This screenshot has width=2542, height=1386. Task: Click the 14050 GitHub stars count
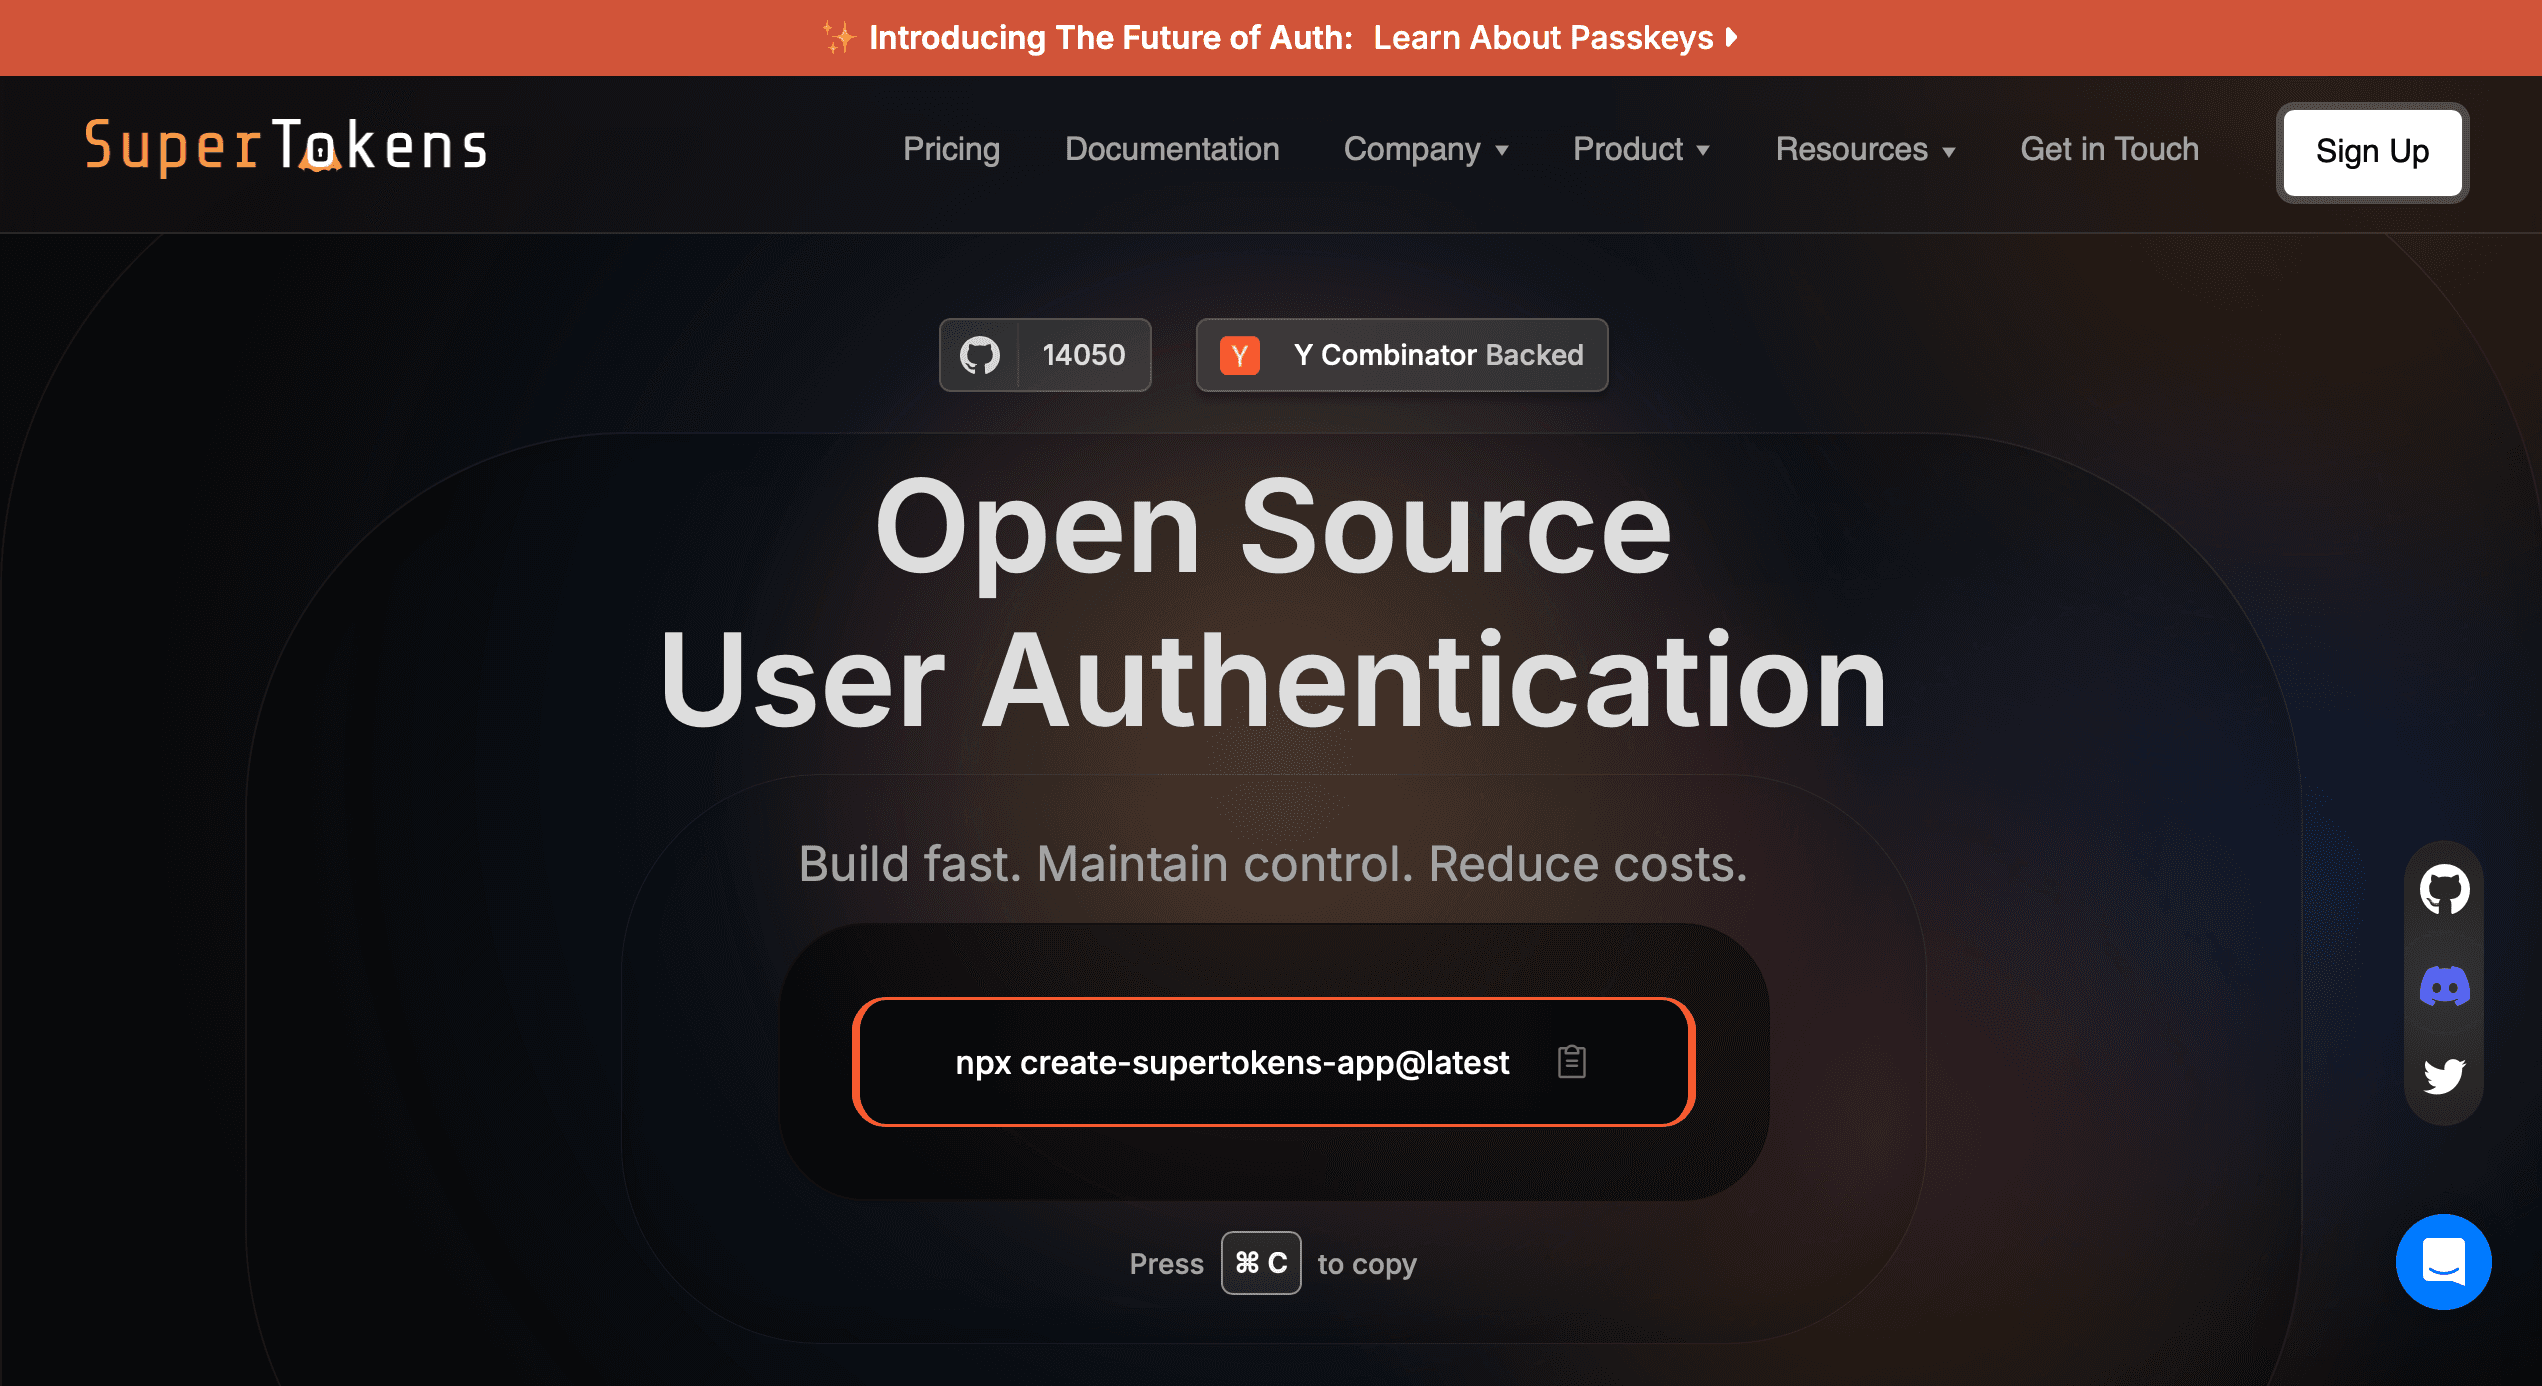[x=1083, y=355]
